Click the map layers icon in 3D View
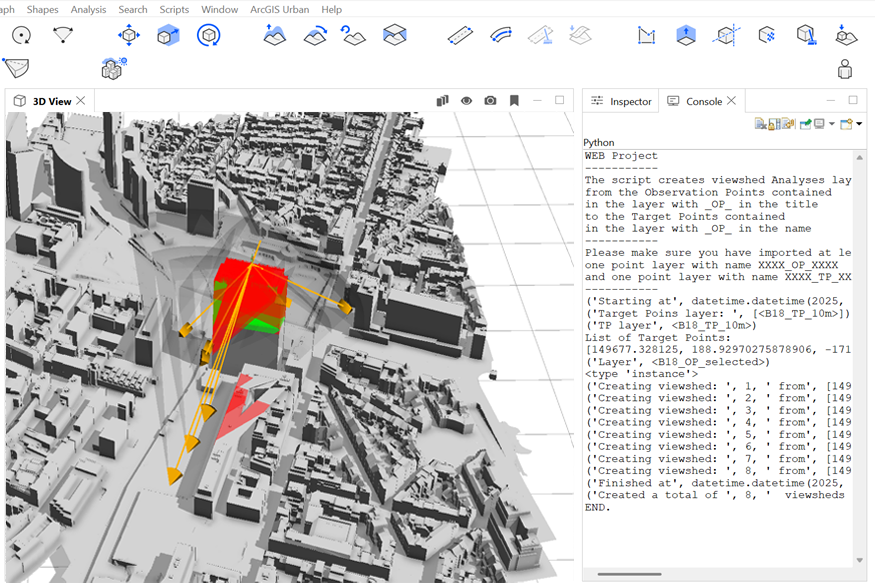This screenshot has height=588, width=875. point(442,100)
